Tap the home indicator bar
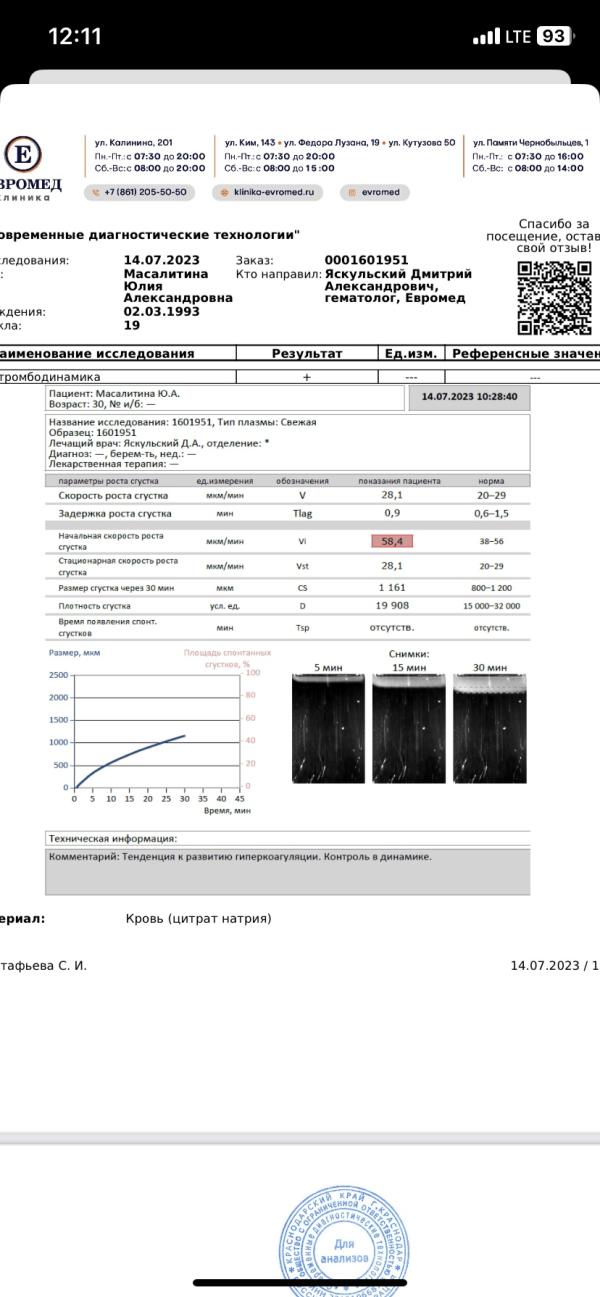 point(300,1283)
